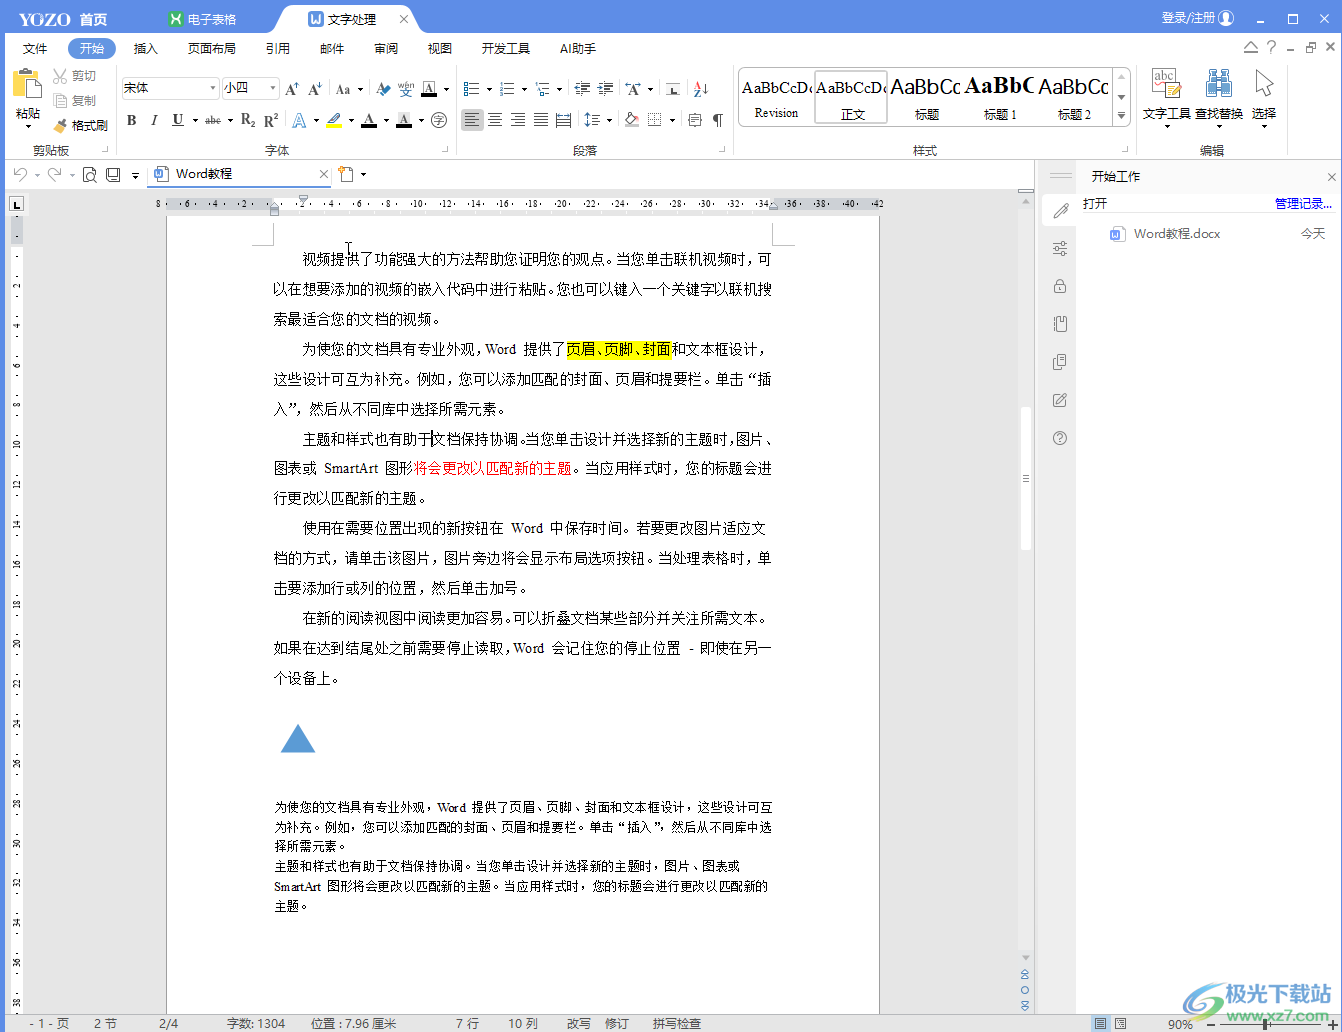Click the print preview magnifier icon
The height and width of the screenshot is (1032, 1342).
point(89,174)
